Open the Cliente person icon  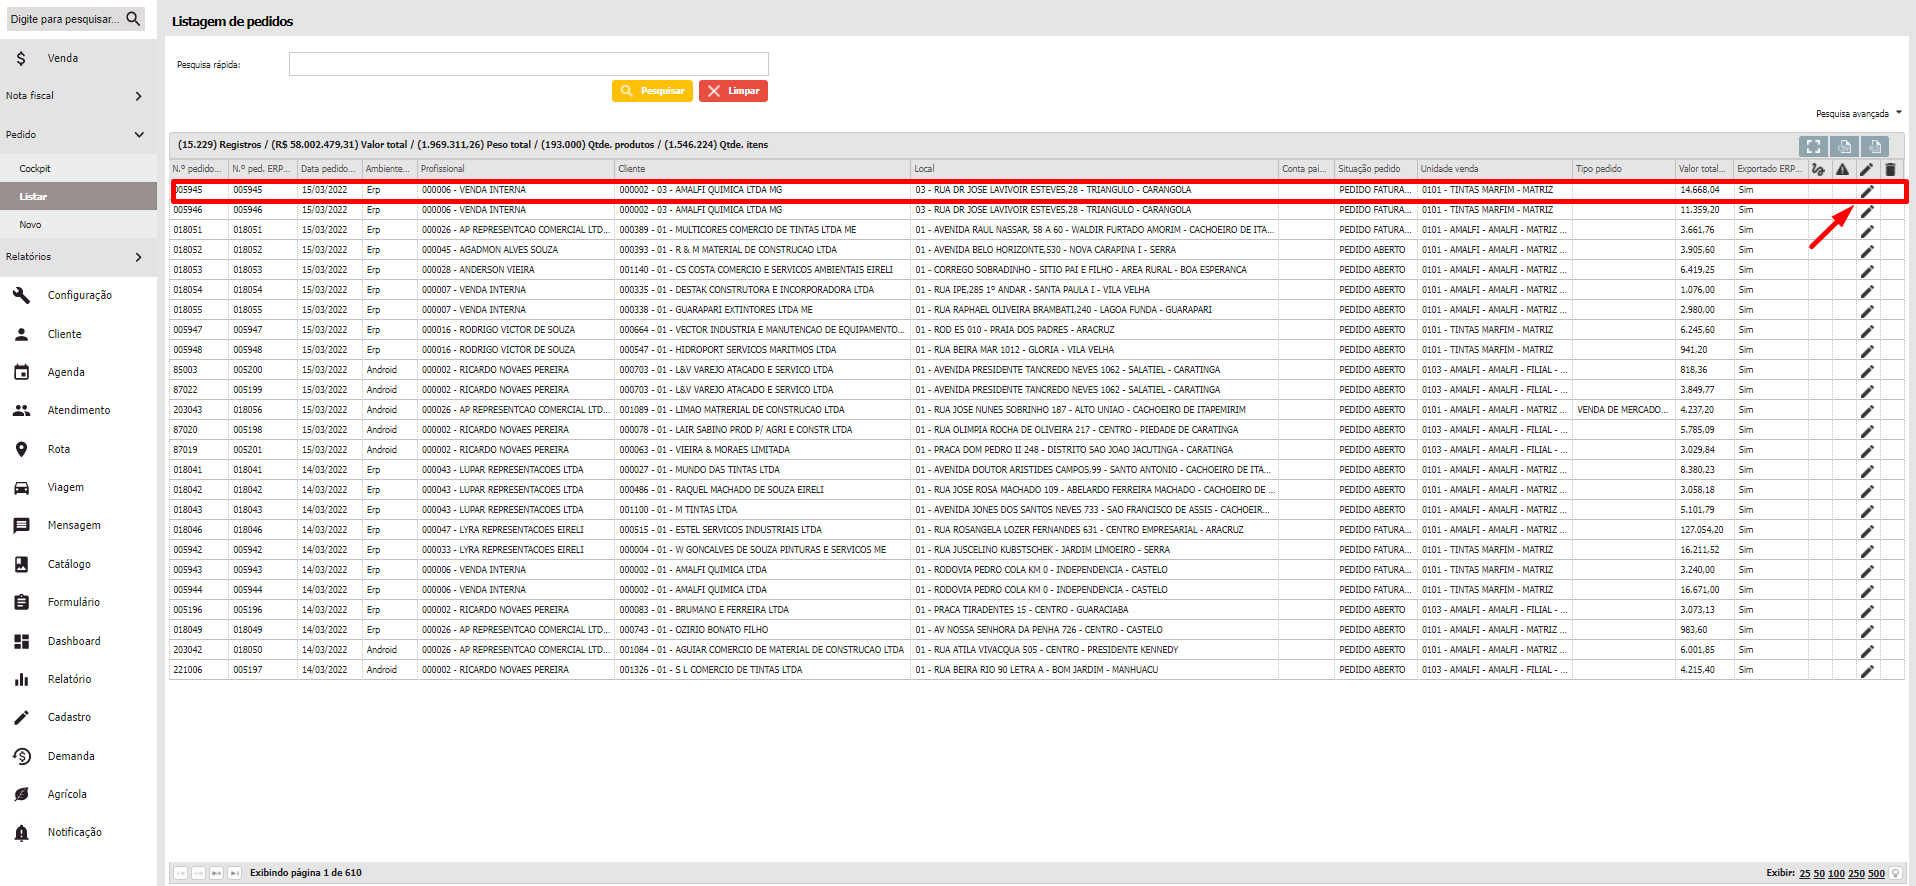point(21,334)
